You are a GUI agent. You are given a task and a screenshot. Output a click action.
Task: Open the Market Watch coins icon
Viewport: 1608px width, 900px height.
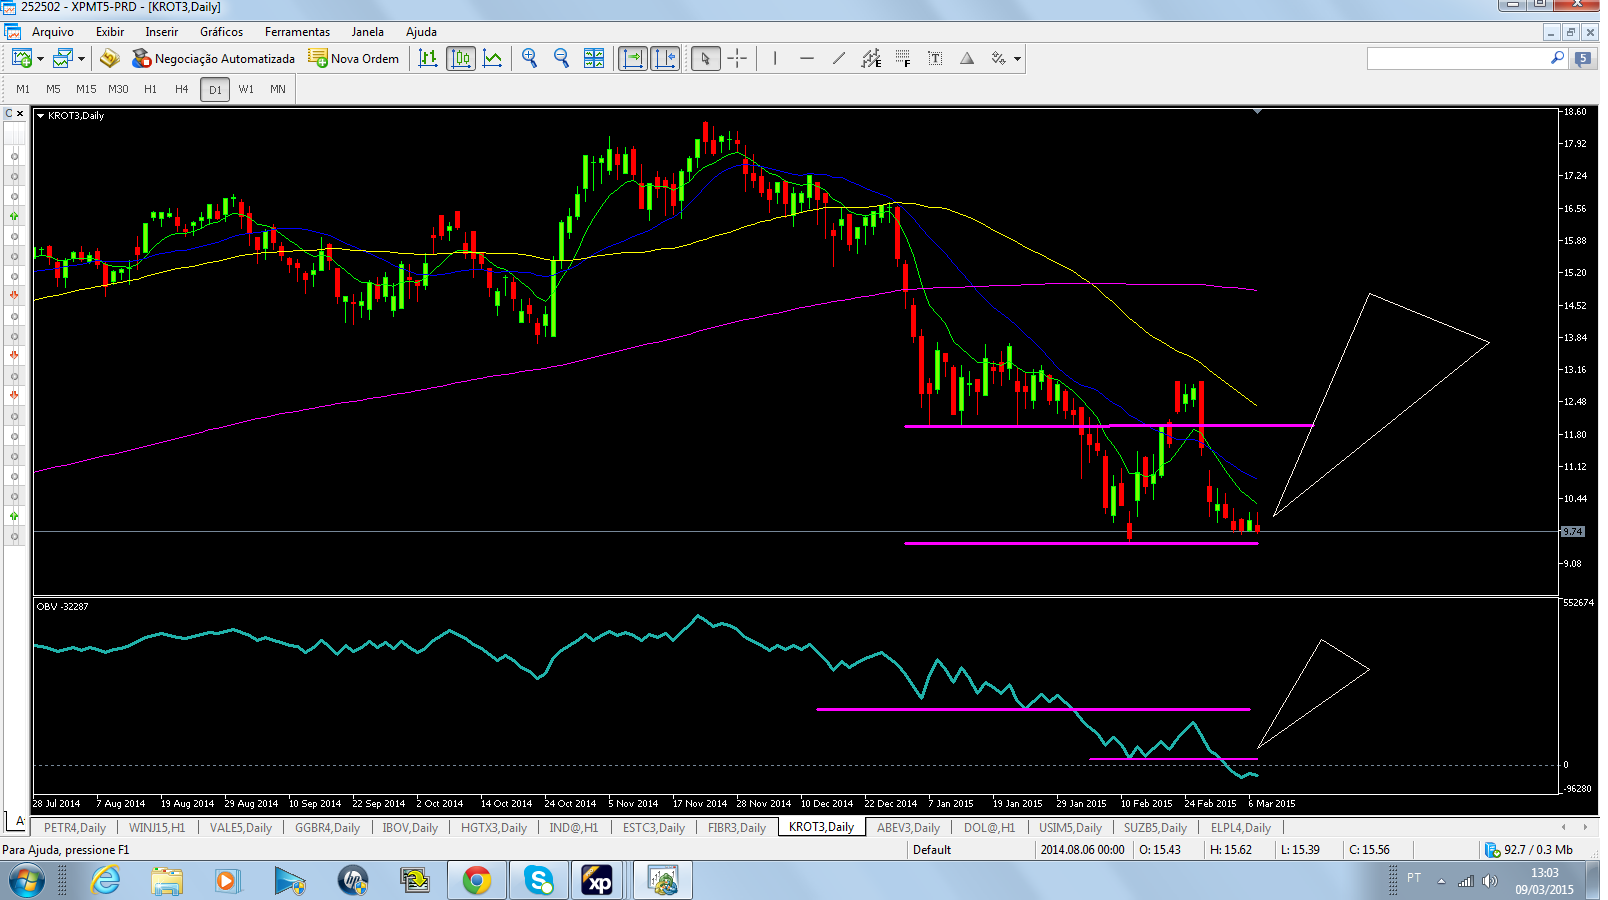pos(110,59)
